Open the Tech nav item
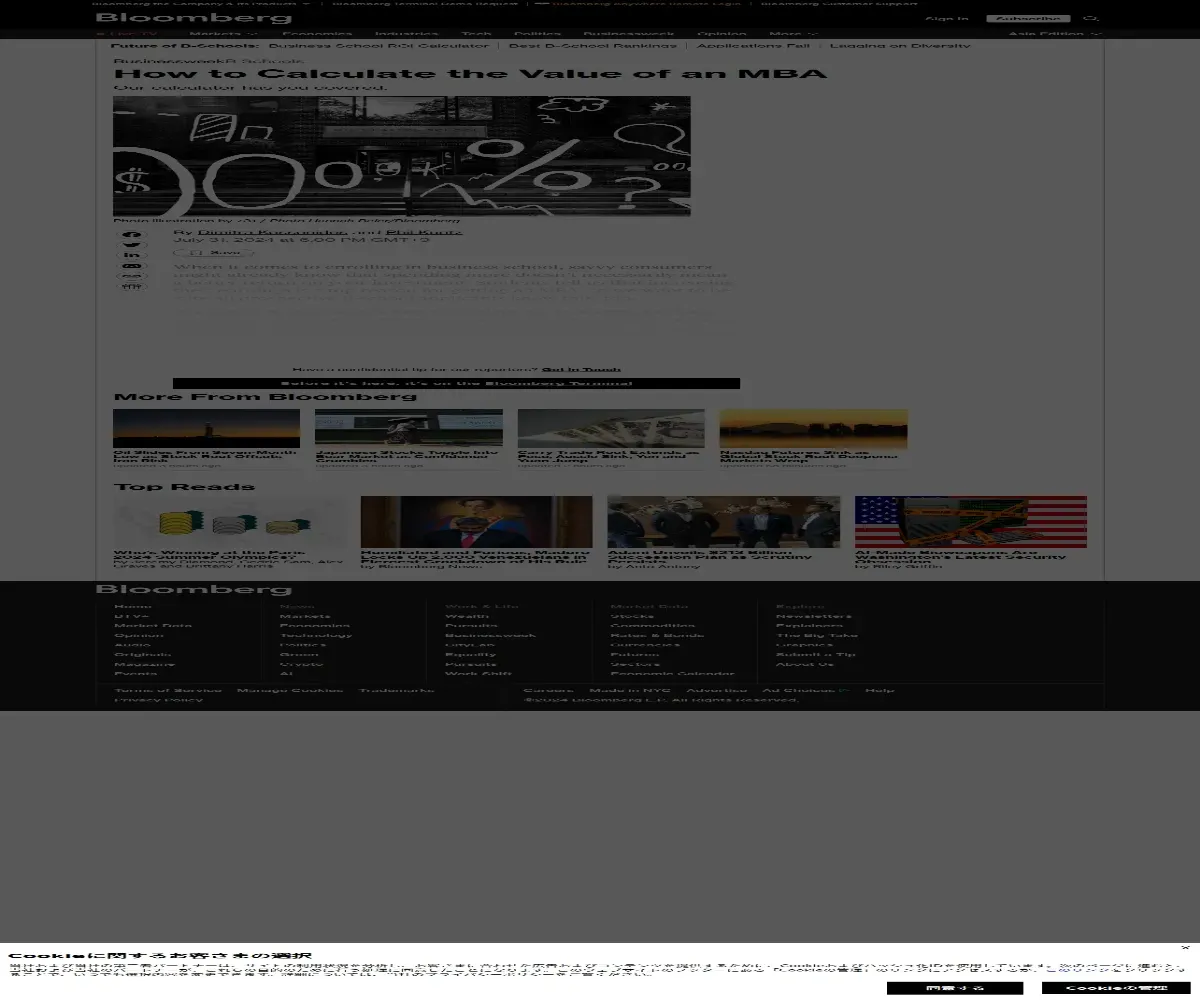The height and width of the screenshot is (1000, 1200). (x=476, y=34)
